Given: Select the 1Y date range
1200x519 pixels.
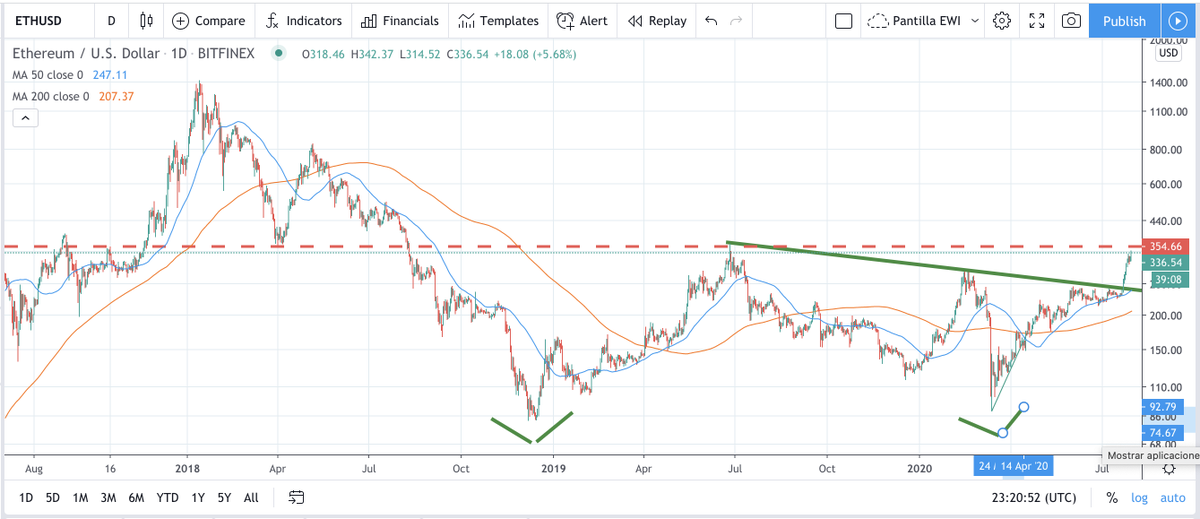Looking at the screenshot, I should tap(198, 497).
